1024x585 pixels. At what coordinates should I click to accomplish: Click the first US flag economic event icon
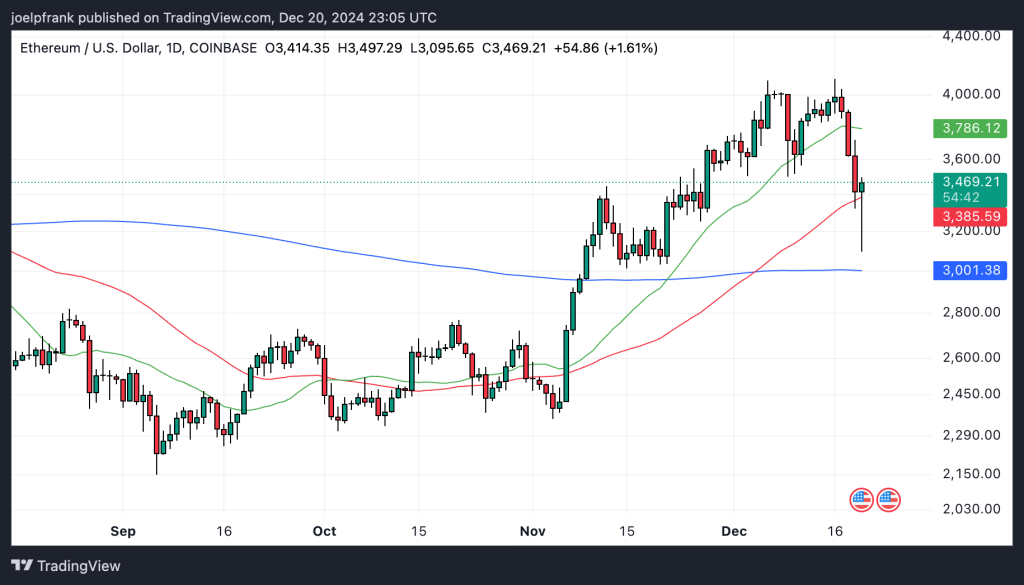pos(862,500)
